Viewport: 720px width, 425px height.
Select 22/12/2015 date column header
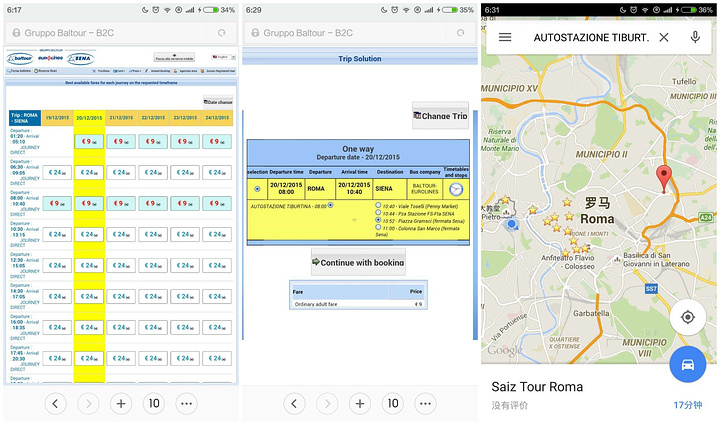click(x=153, y=118)
